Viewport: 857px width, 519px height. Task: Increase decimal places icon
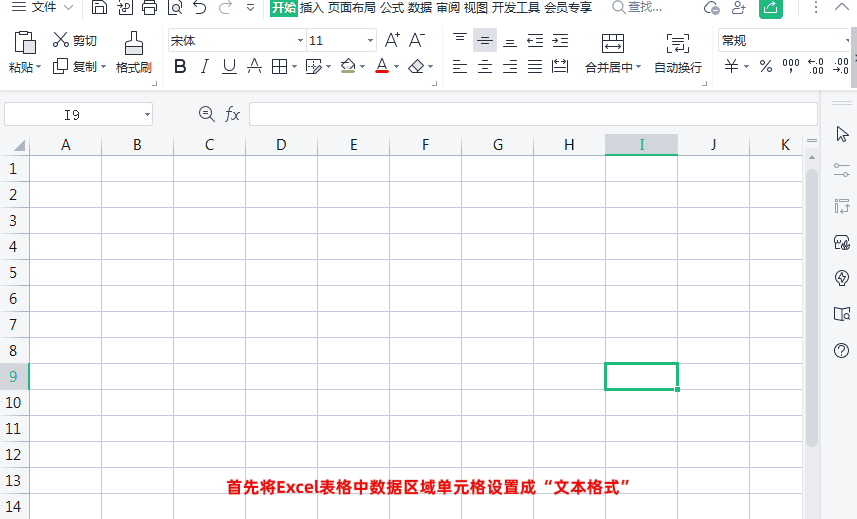click(x=816, y=67)
